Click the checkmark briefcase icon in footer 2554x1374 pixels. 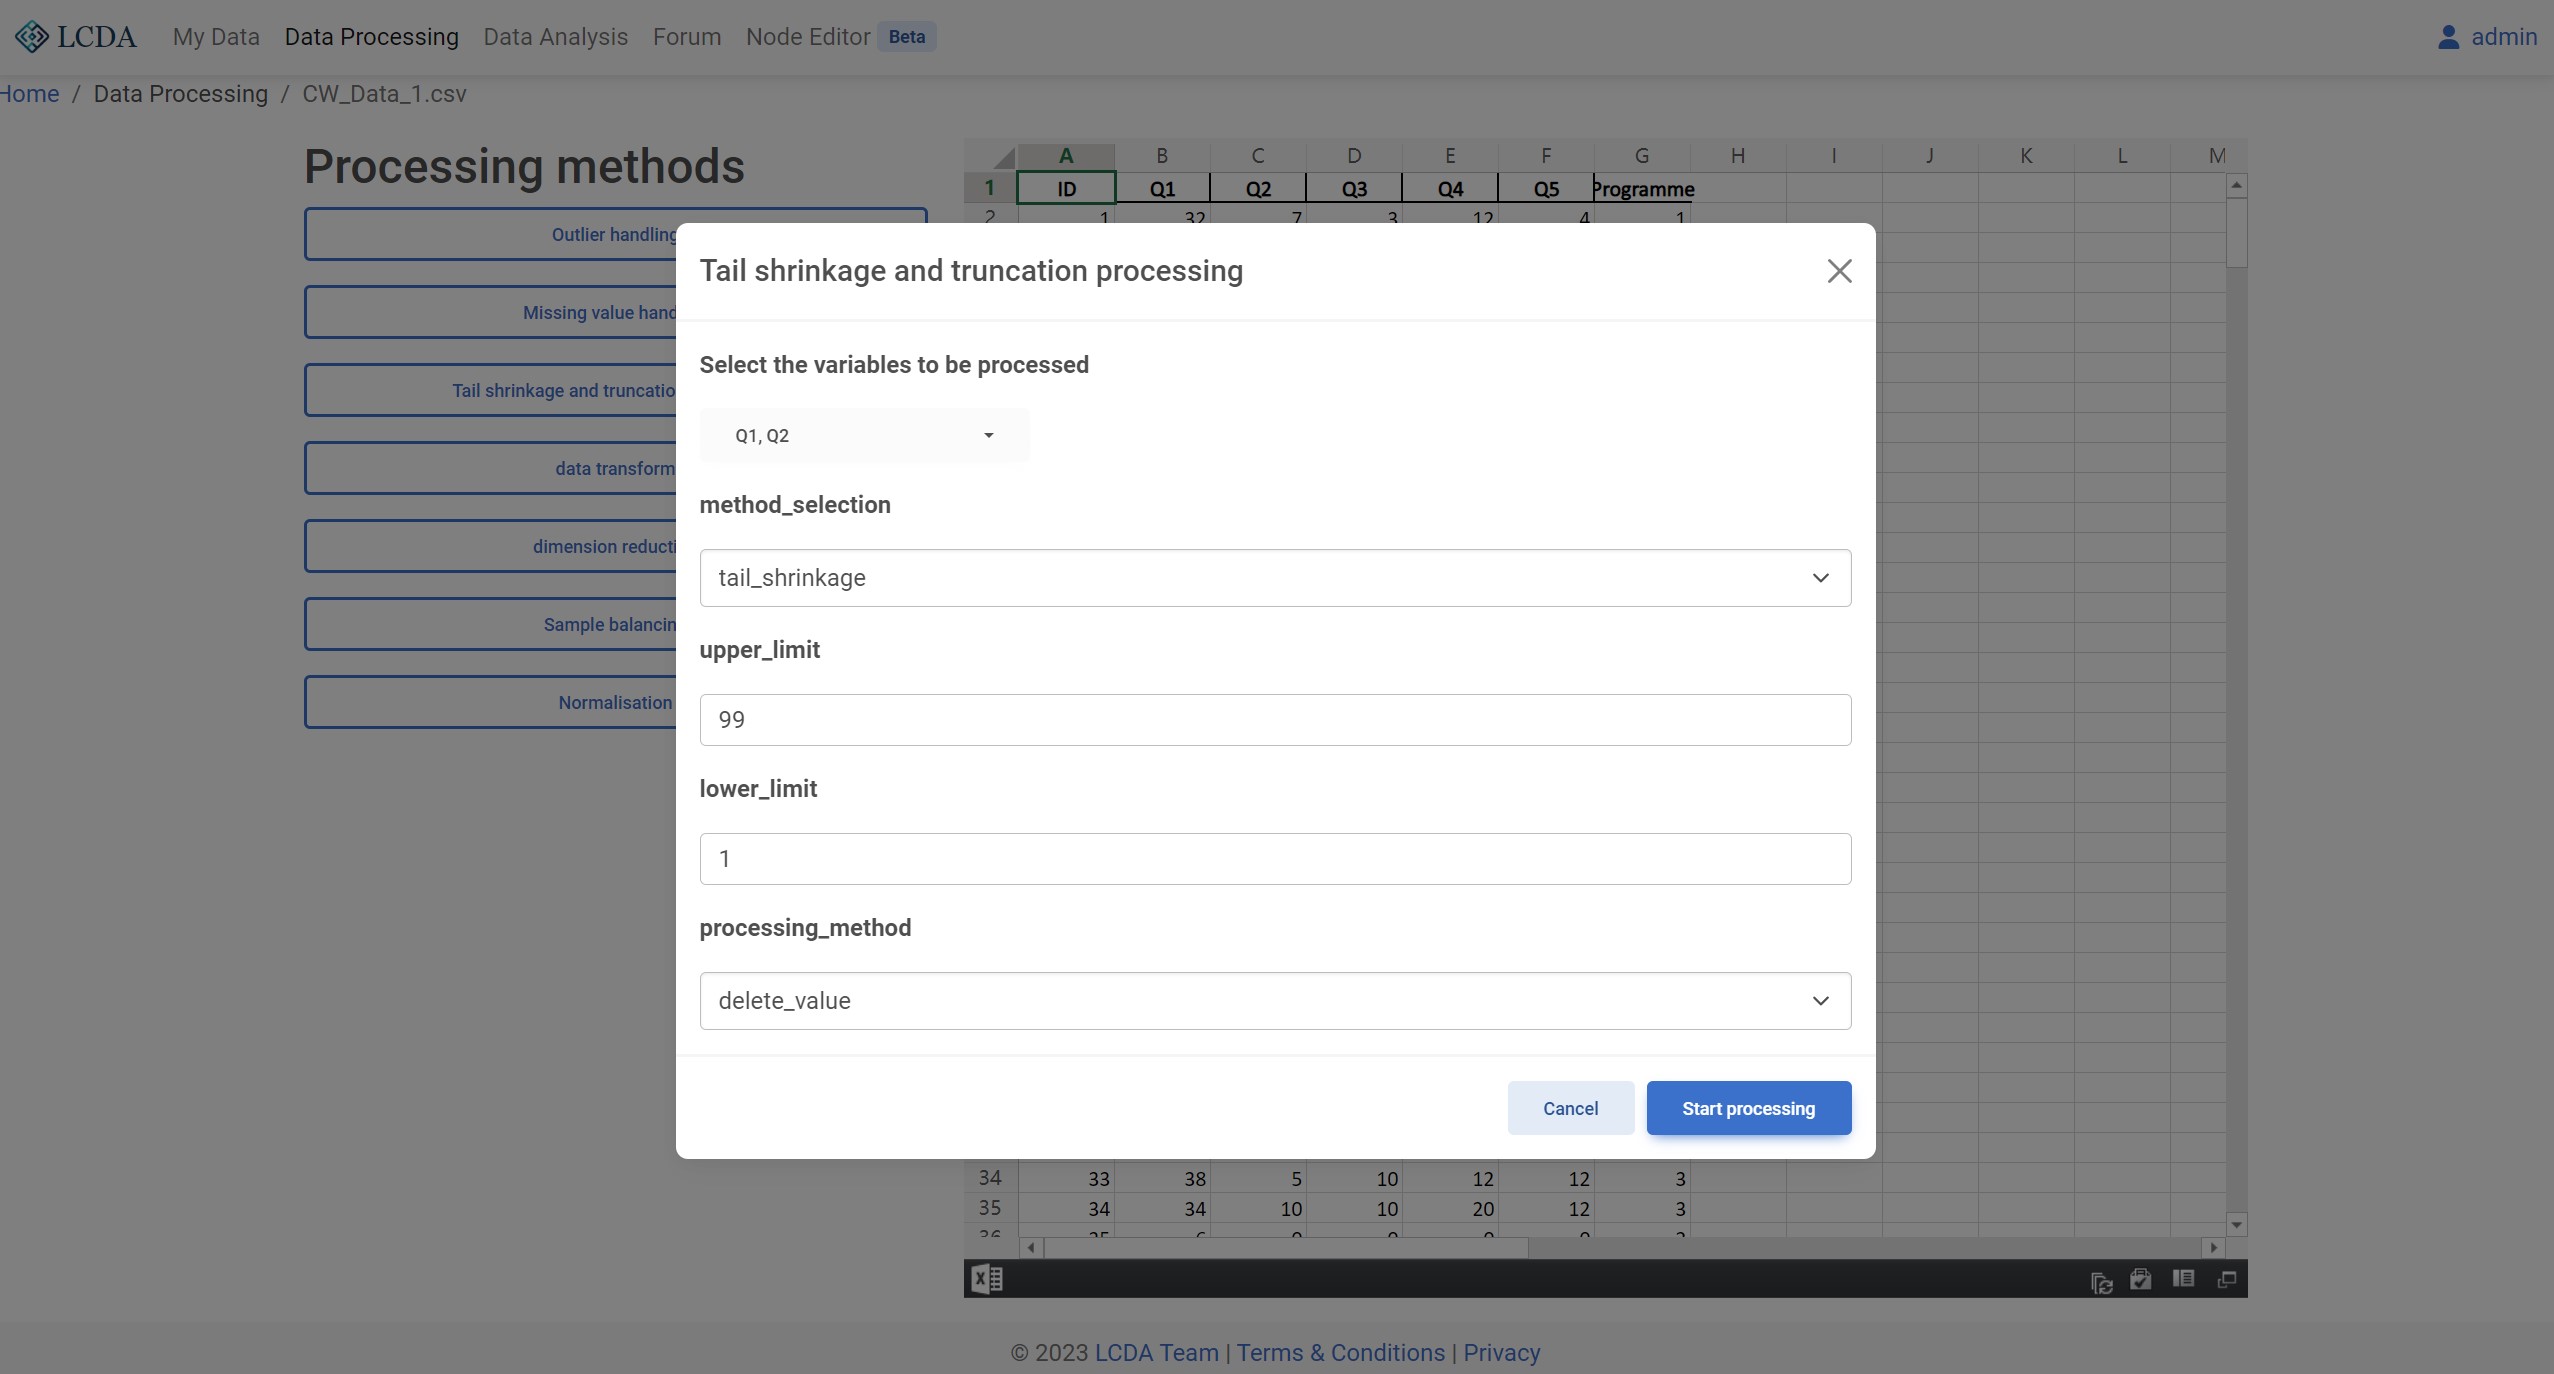pyautogui.click(x=2141, y=1279)
